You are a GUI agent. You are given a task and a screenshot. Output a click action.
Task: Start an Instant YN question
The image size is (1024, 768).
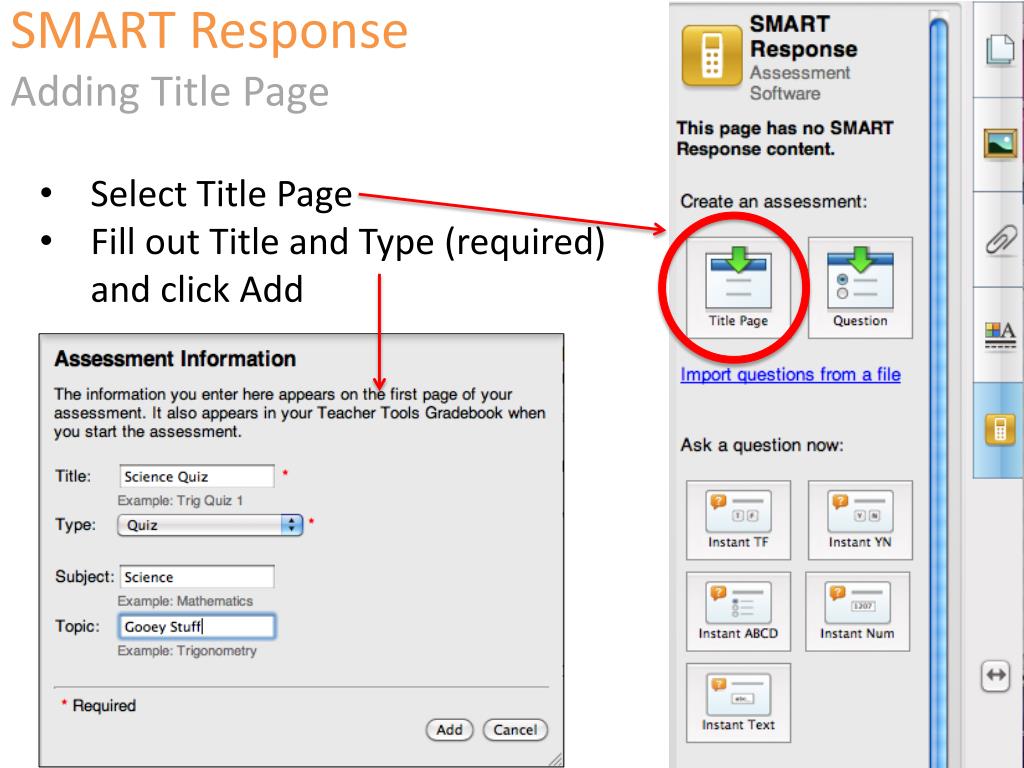(860, 520)
